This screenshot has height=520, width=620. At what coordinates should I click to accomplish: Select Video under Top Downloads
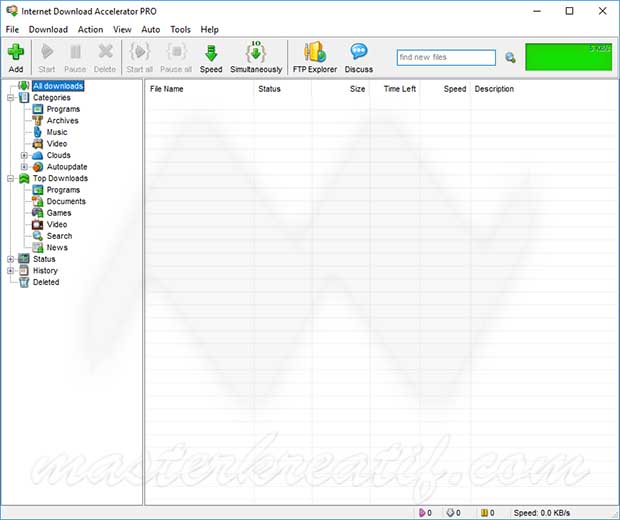point(57,224)
